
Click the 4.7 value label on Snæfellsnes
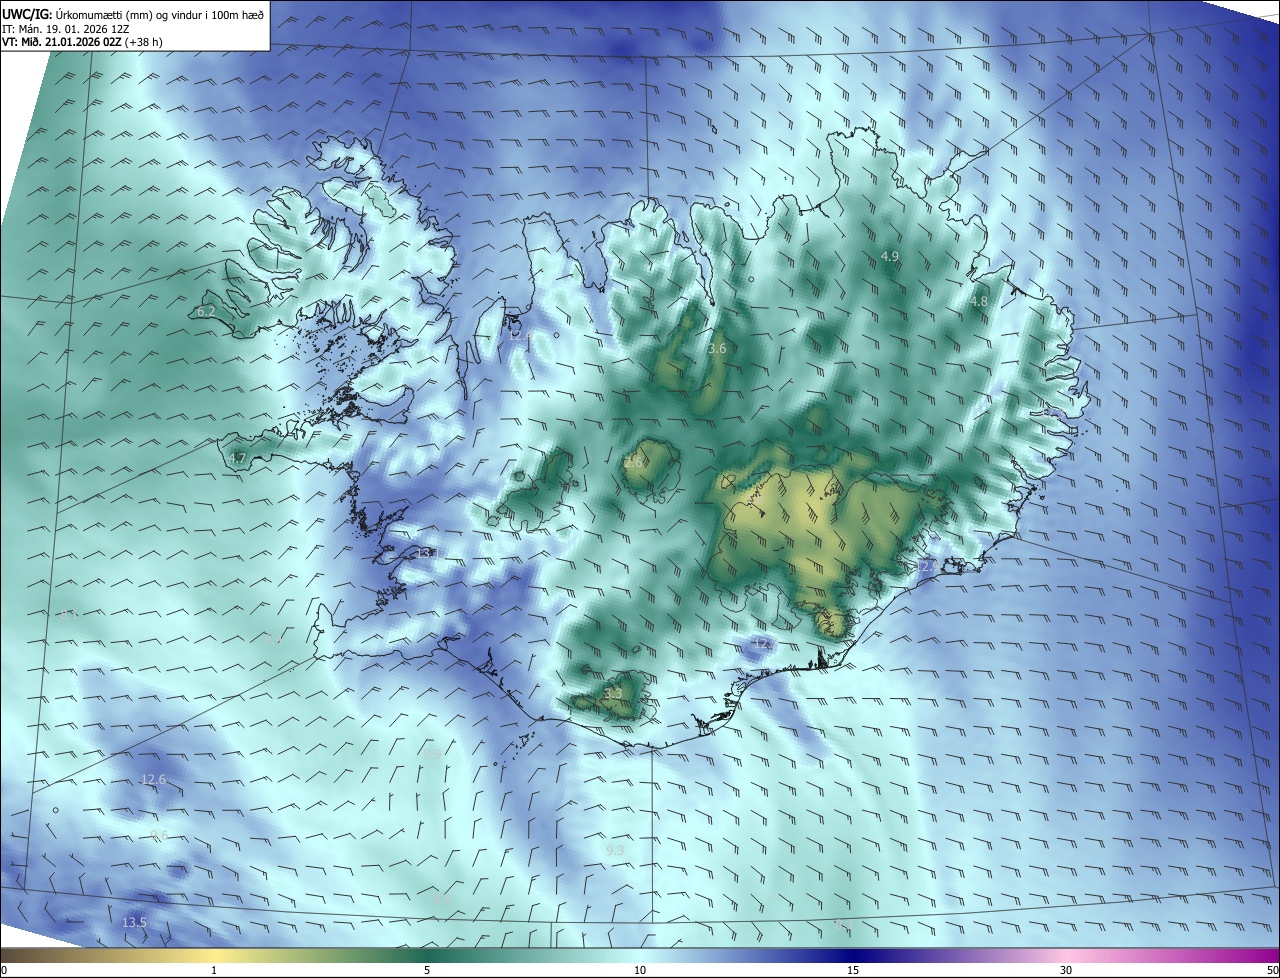click(x=237, y=459)
